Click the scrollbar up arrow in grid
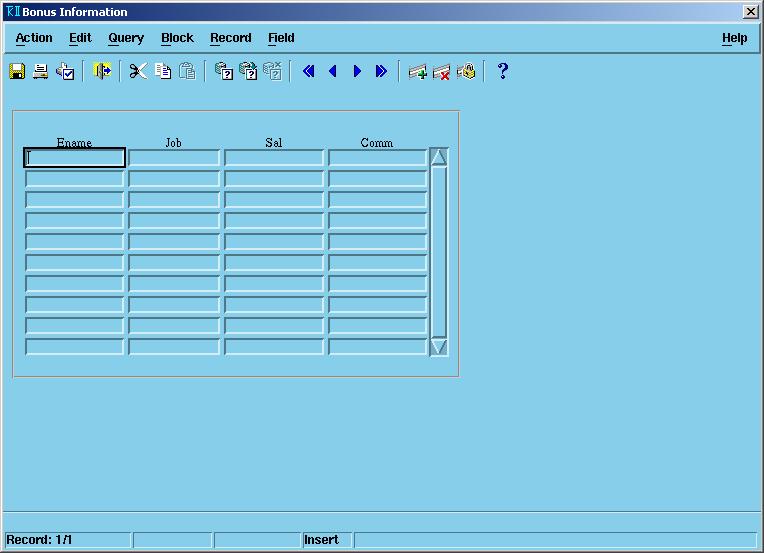The height and width of the screenshot is (553, 764). pyautogui.click(x=438, y=157)
